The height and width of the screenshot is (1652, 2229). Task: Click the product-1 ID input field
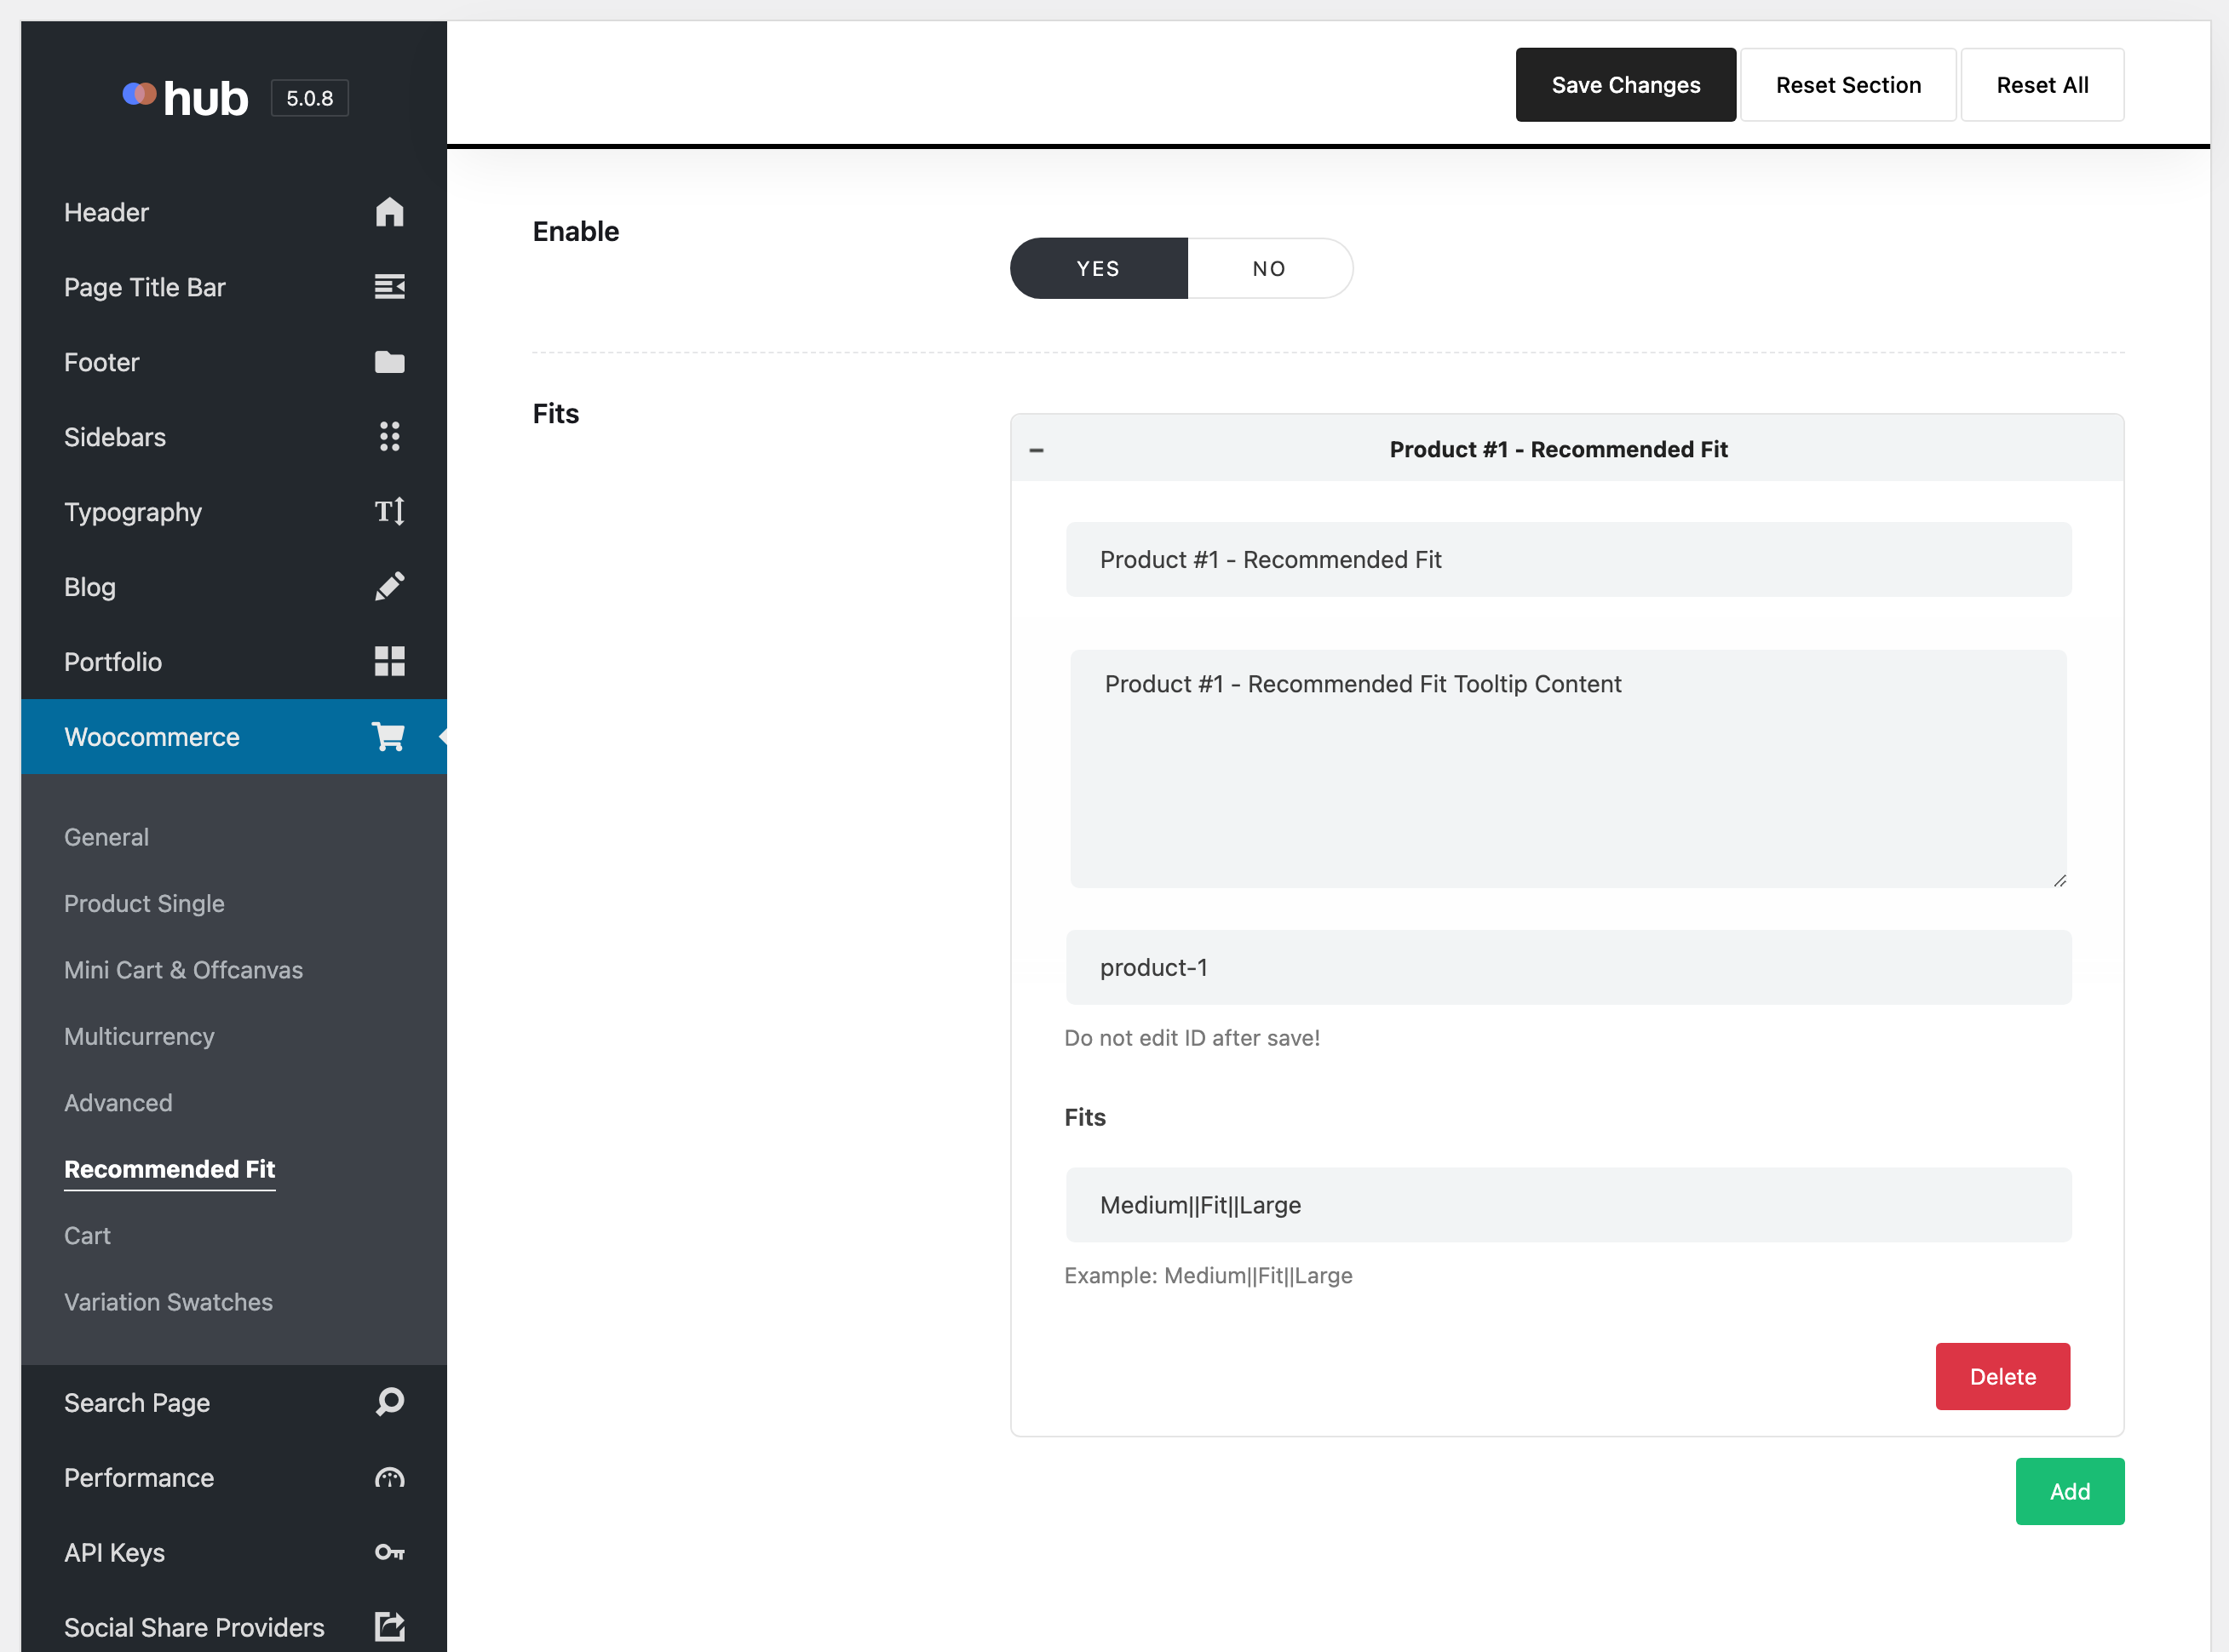click(1567, 967)
